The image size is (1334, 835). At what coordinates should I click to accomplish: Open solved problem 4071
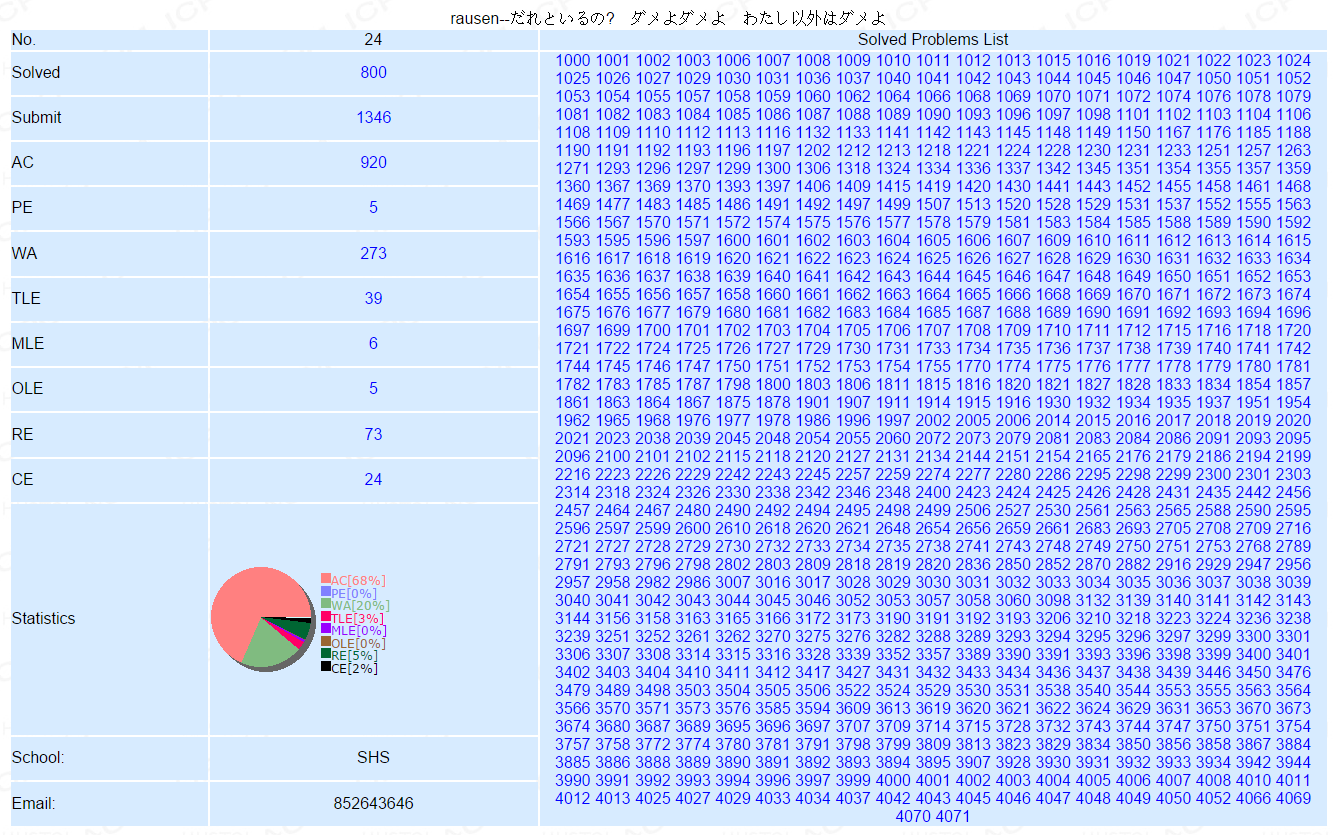click(953, 816)
